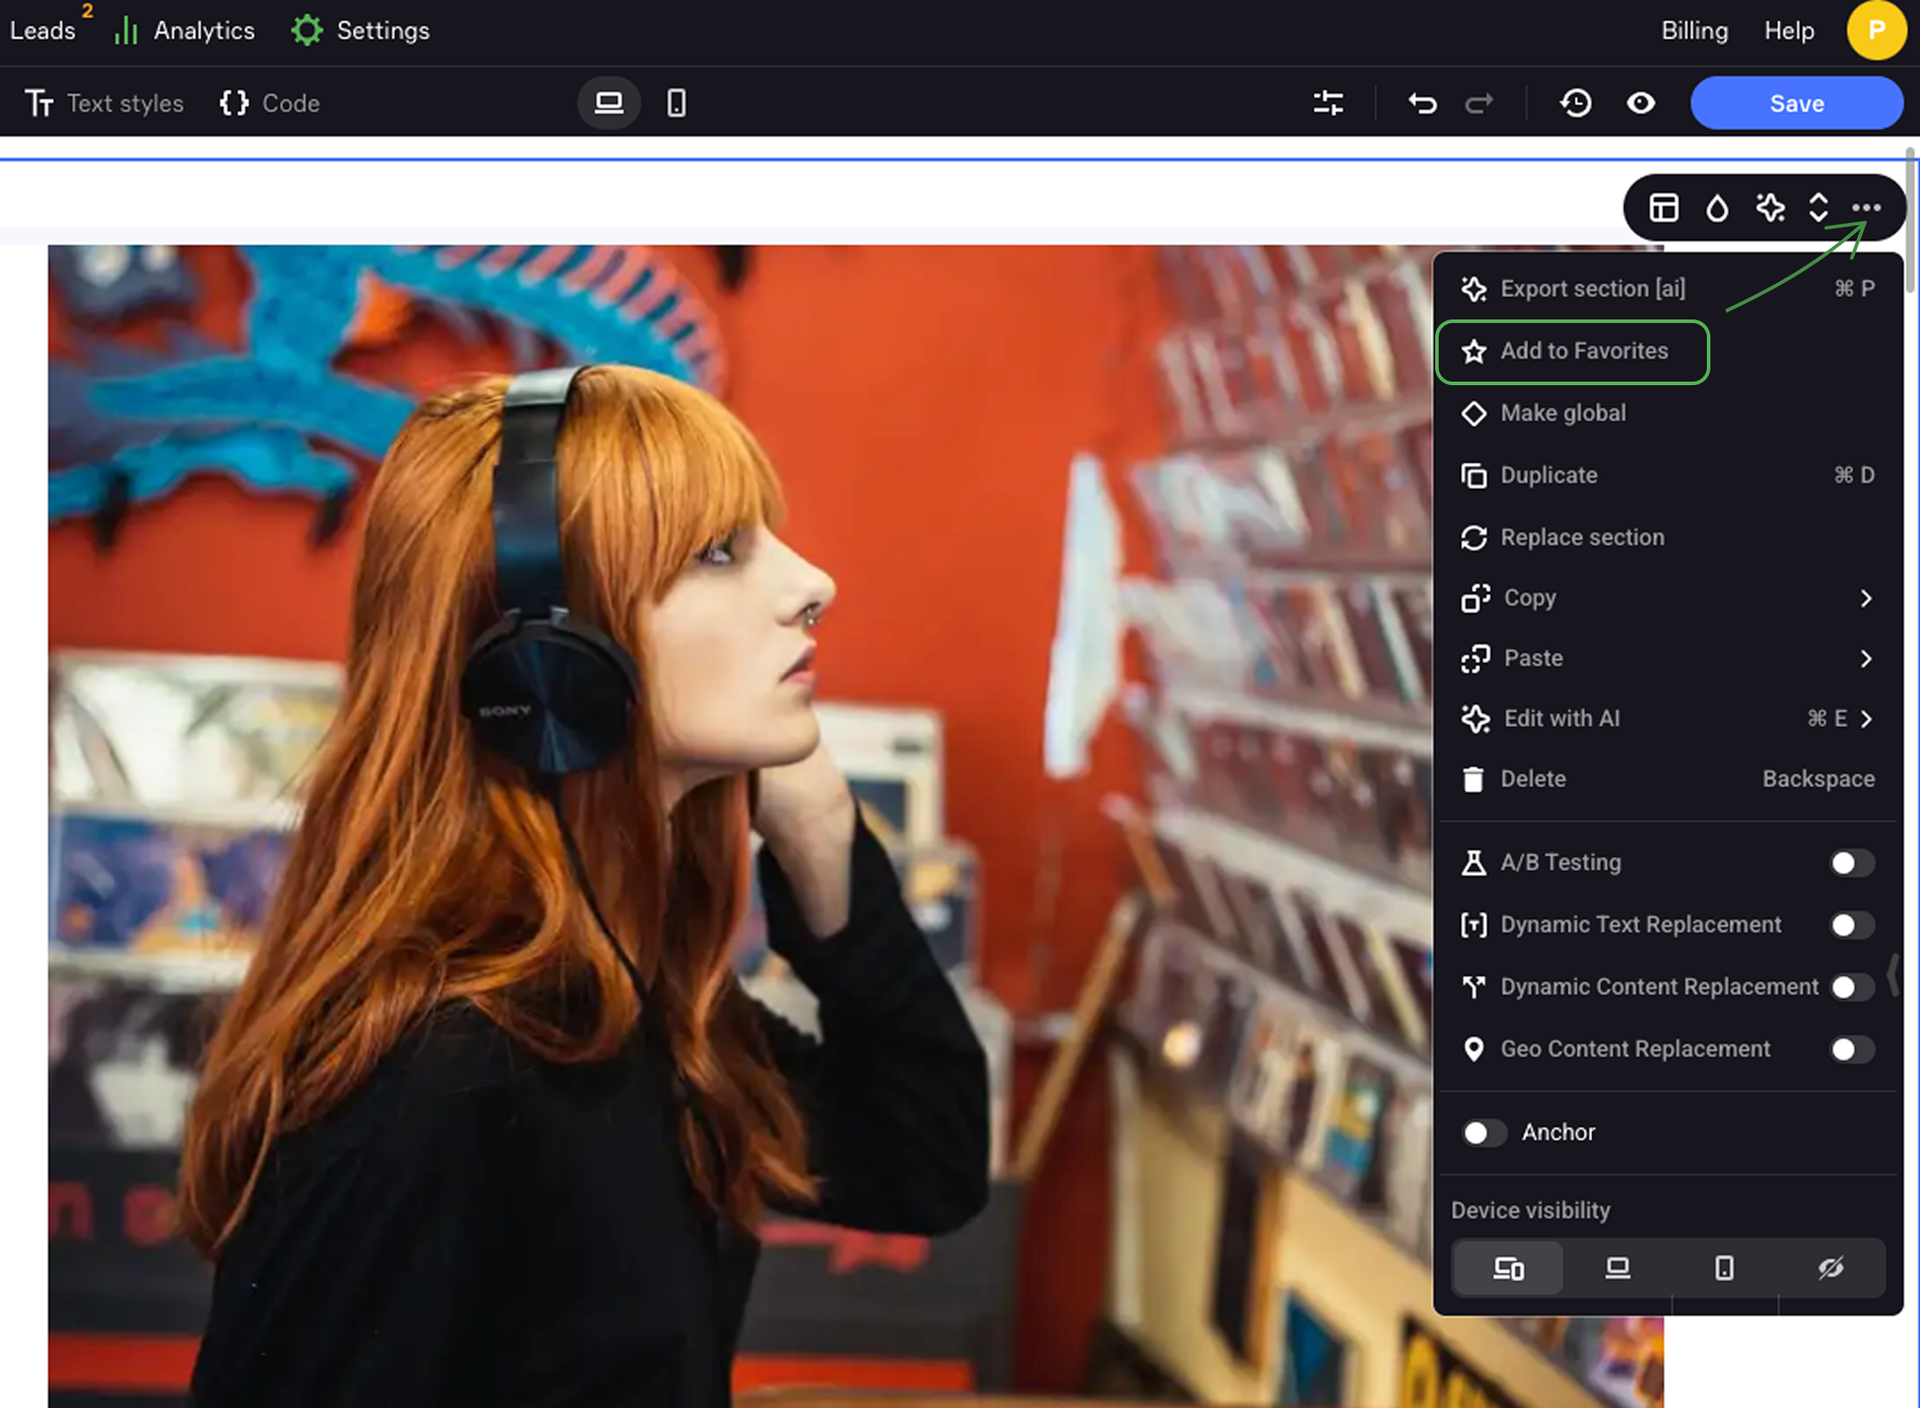This screenshot has height=1408, width=1920.
Task: Toggle the Anchor switch
Action: (1483, 1132)
